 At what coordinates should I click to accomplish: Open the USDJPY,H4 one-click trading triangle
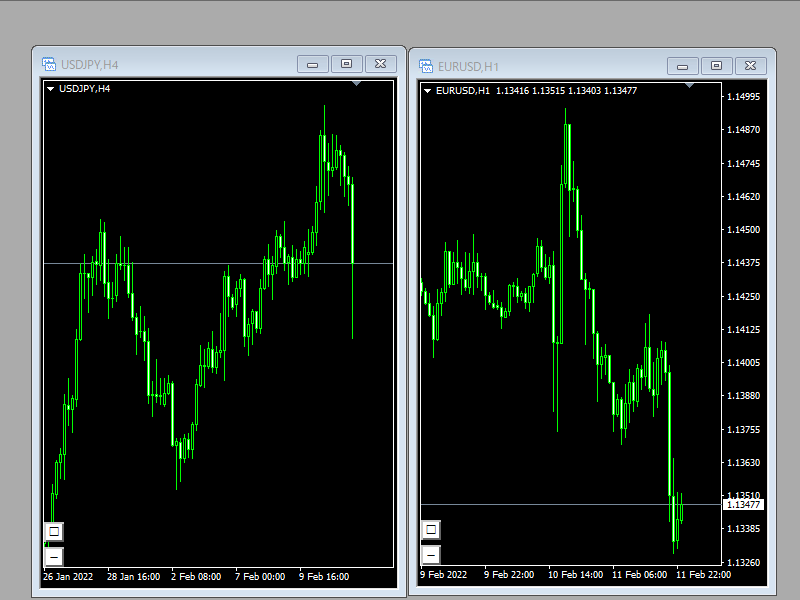click(x=50, y=89)
